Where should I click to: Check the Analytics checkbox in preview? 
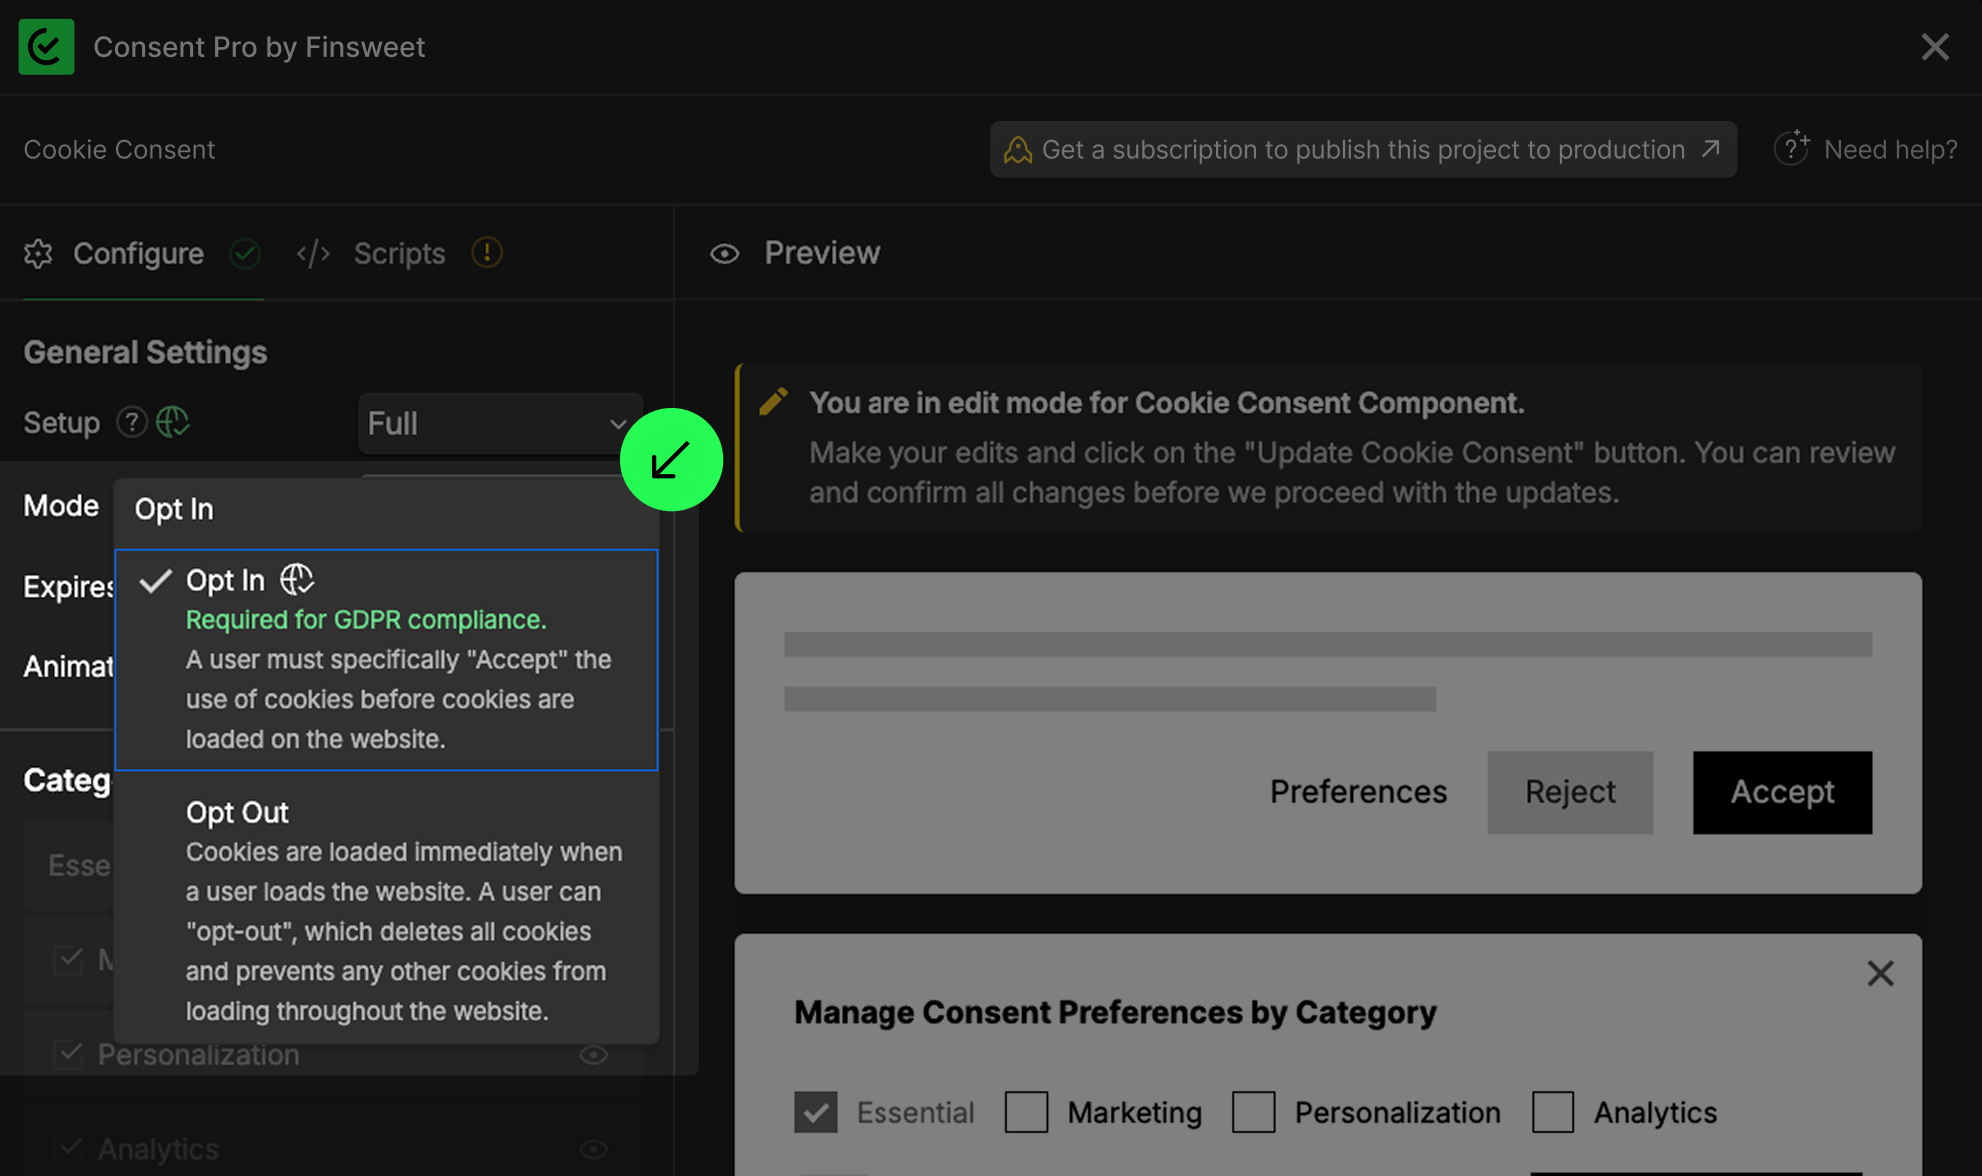(1553, 1112)
